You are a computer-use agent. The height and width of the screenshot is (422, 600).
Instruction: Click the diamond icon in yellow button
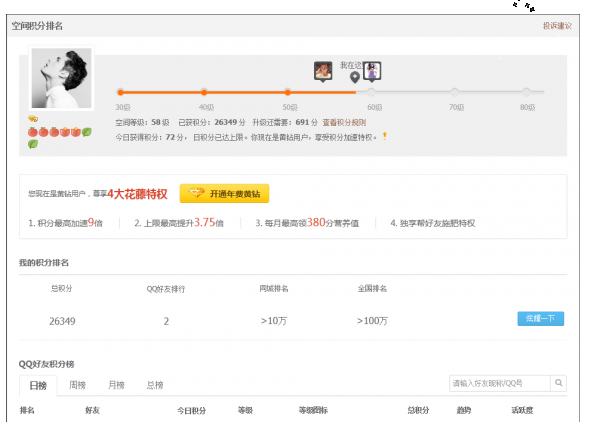tap(197, 193)
